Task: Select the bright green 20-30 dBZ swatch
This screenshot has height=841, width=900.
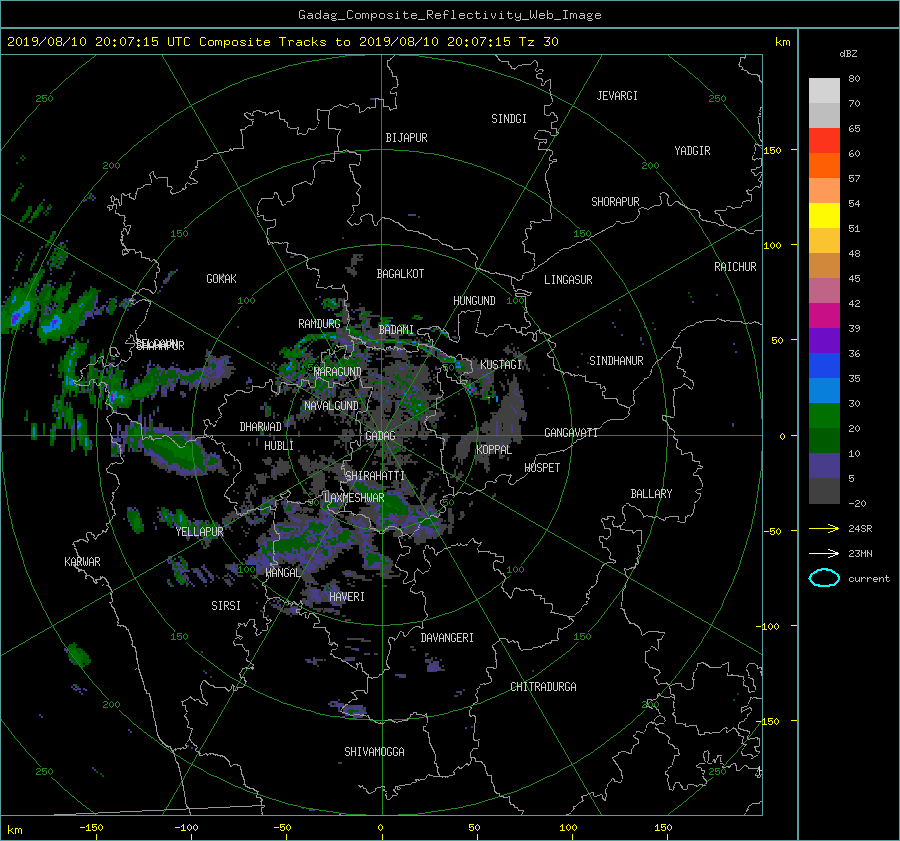Action: tap(824, 416)
